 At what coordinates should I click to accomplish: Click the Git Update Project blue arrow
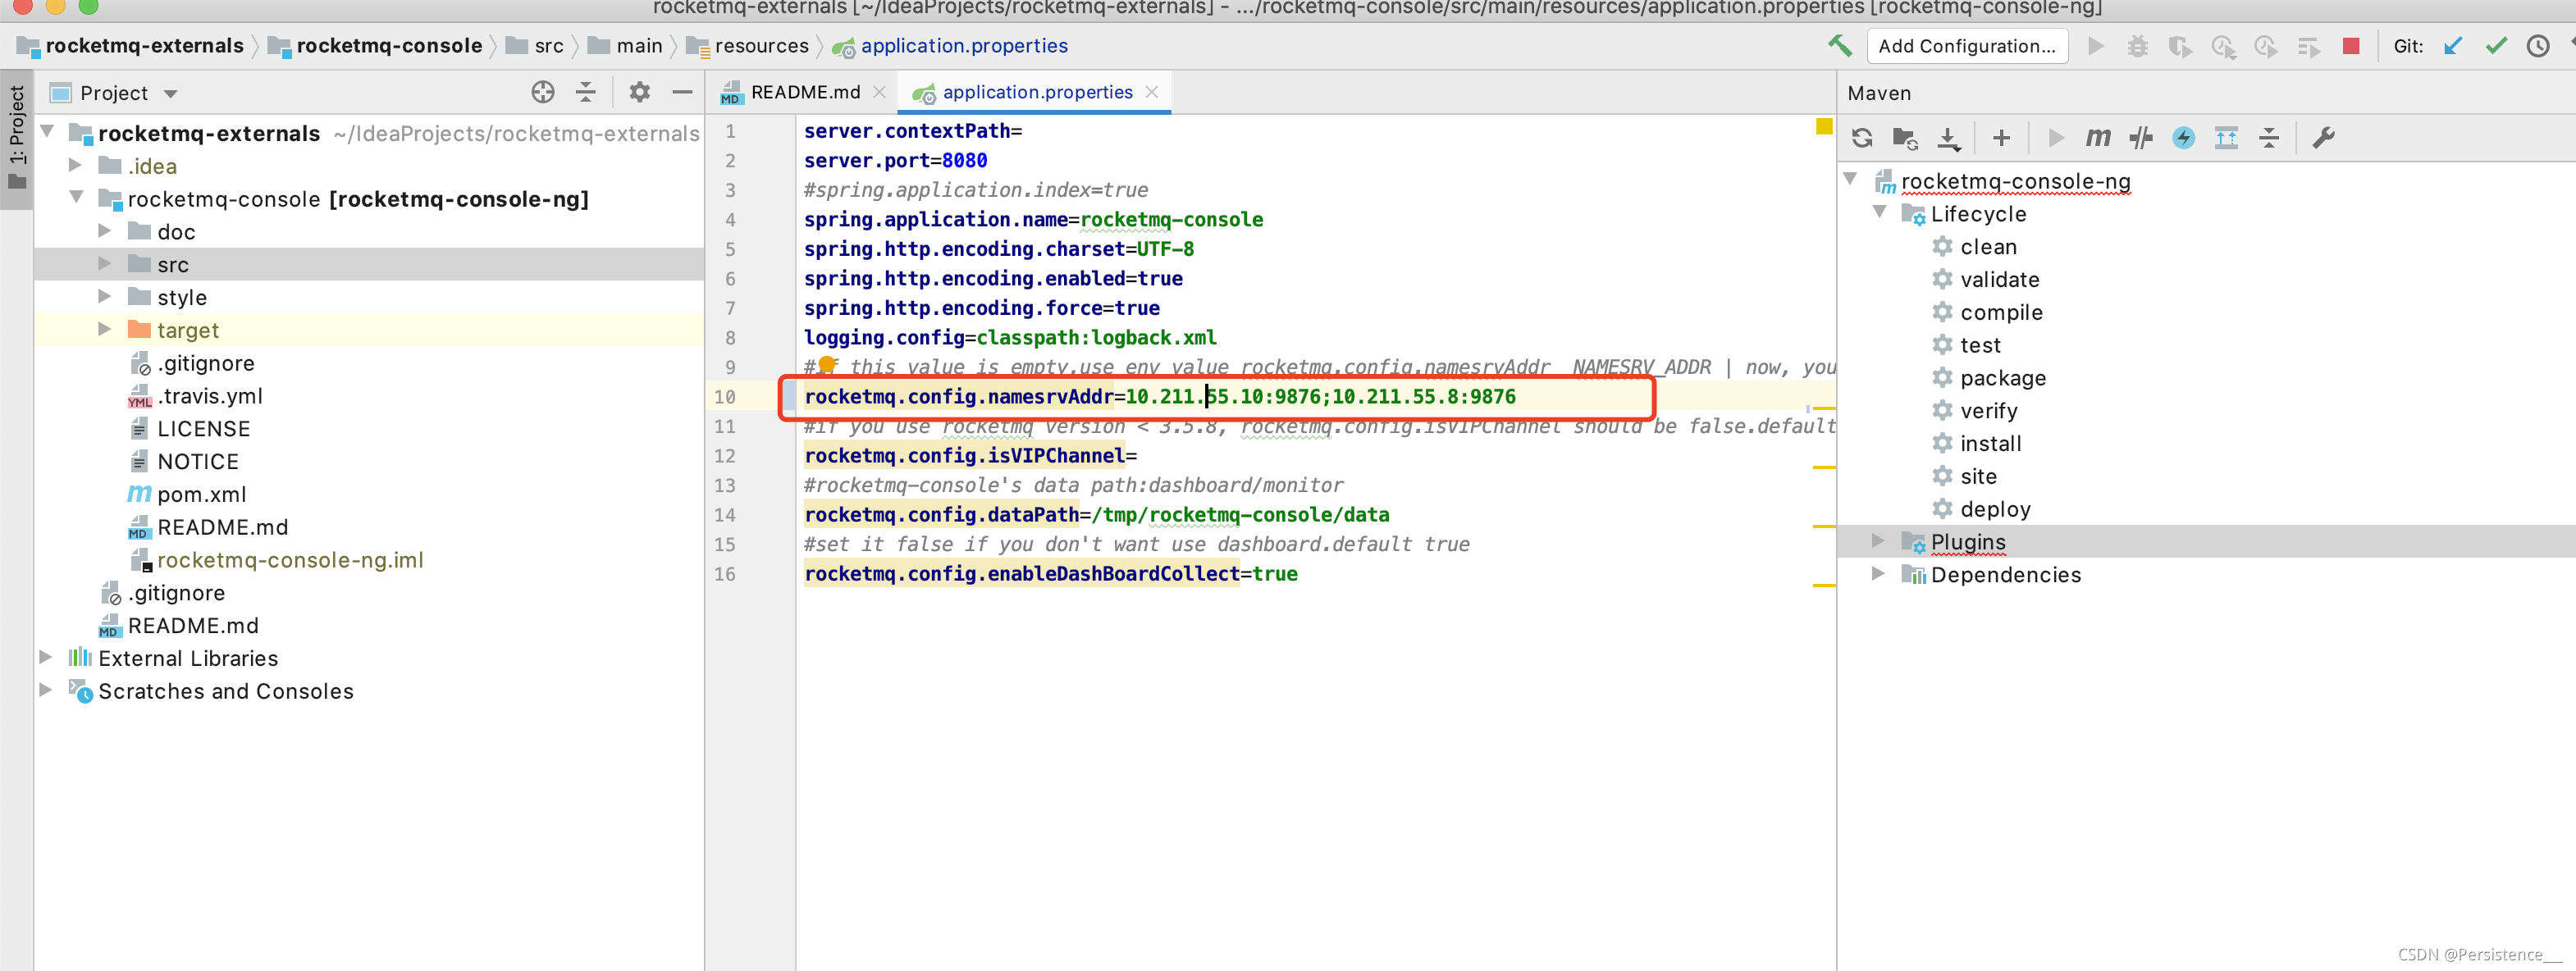click(2453, 46)
